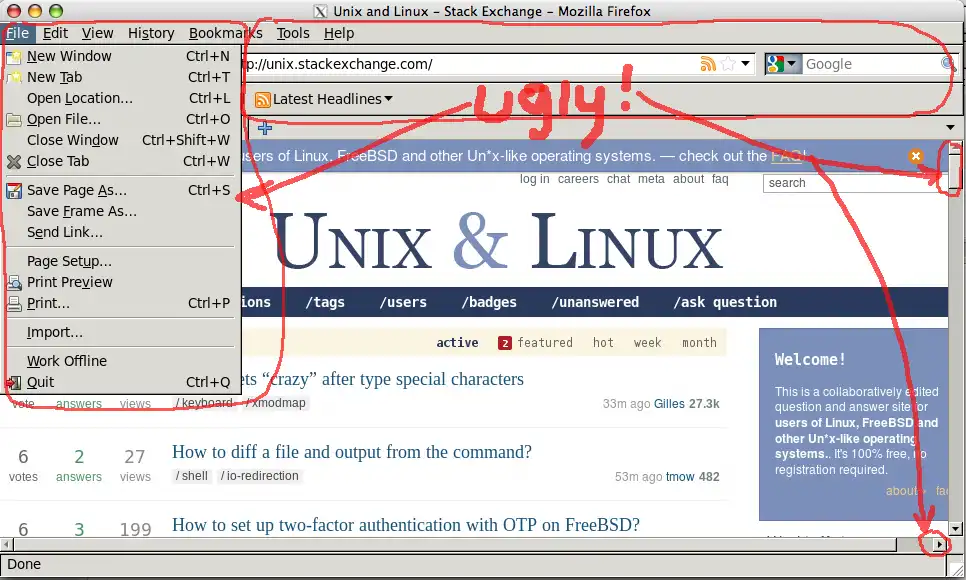Screen dimensions: 966x580
Task: Open Google search engine dropdown
Action: (x=783, y=63)
